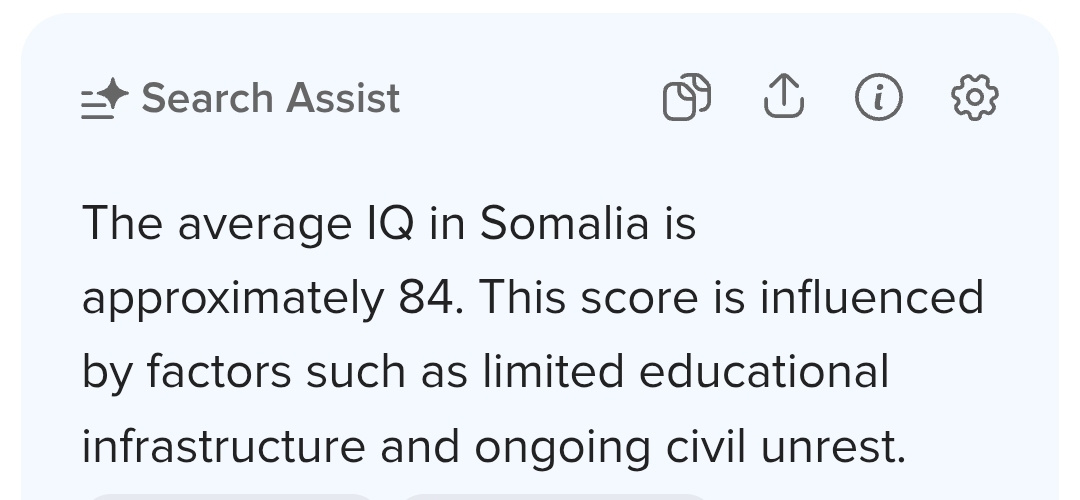Tap the phrase "civil unrest" in the answer
The image size is (1080, 500).
(788, 445)
